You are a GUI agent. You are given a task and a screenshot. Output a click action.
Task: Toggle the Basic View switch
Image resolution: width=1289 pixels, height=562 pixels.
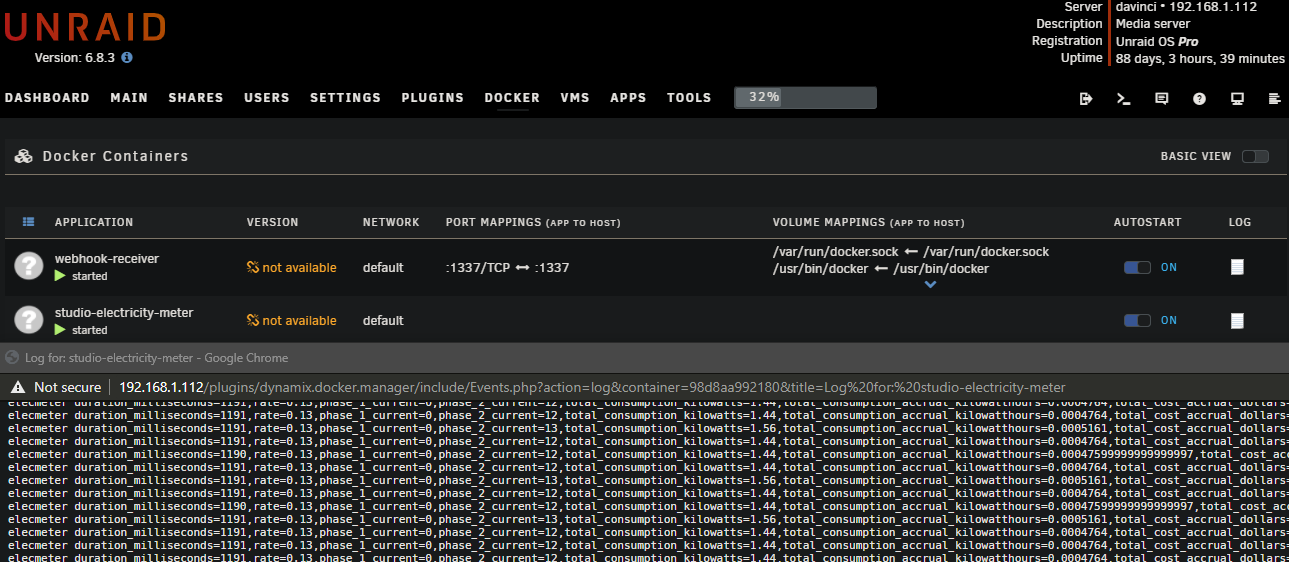pos(1255,156)
